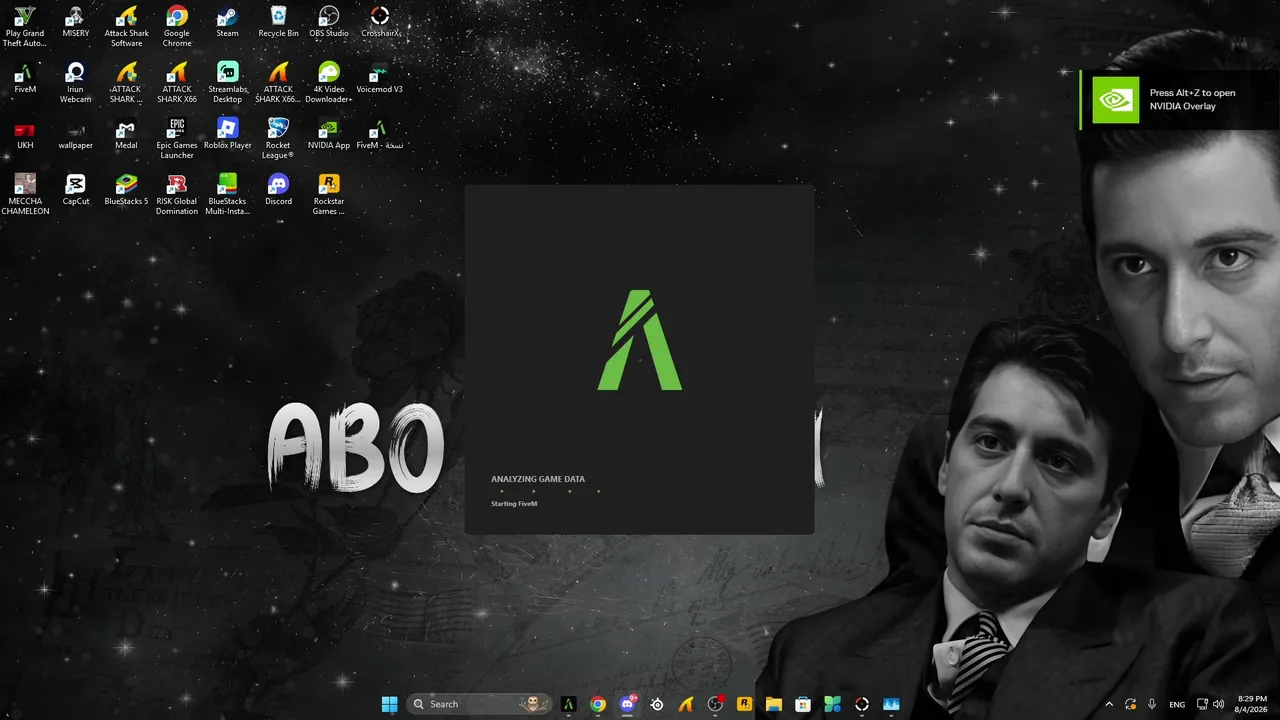This screenshot has width=1280, height=720.
Task: Launch Discord from the desktop shortcut
Action: pos(278,190)
